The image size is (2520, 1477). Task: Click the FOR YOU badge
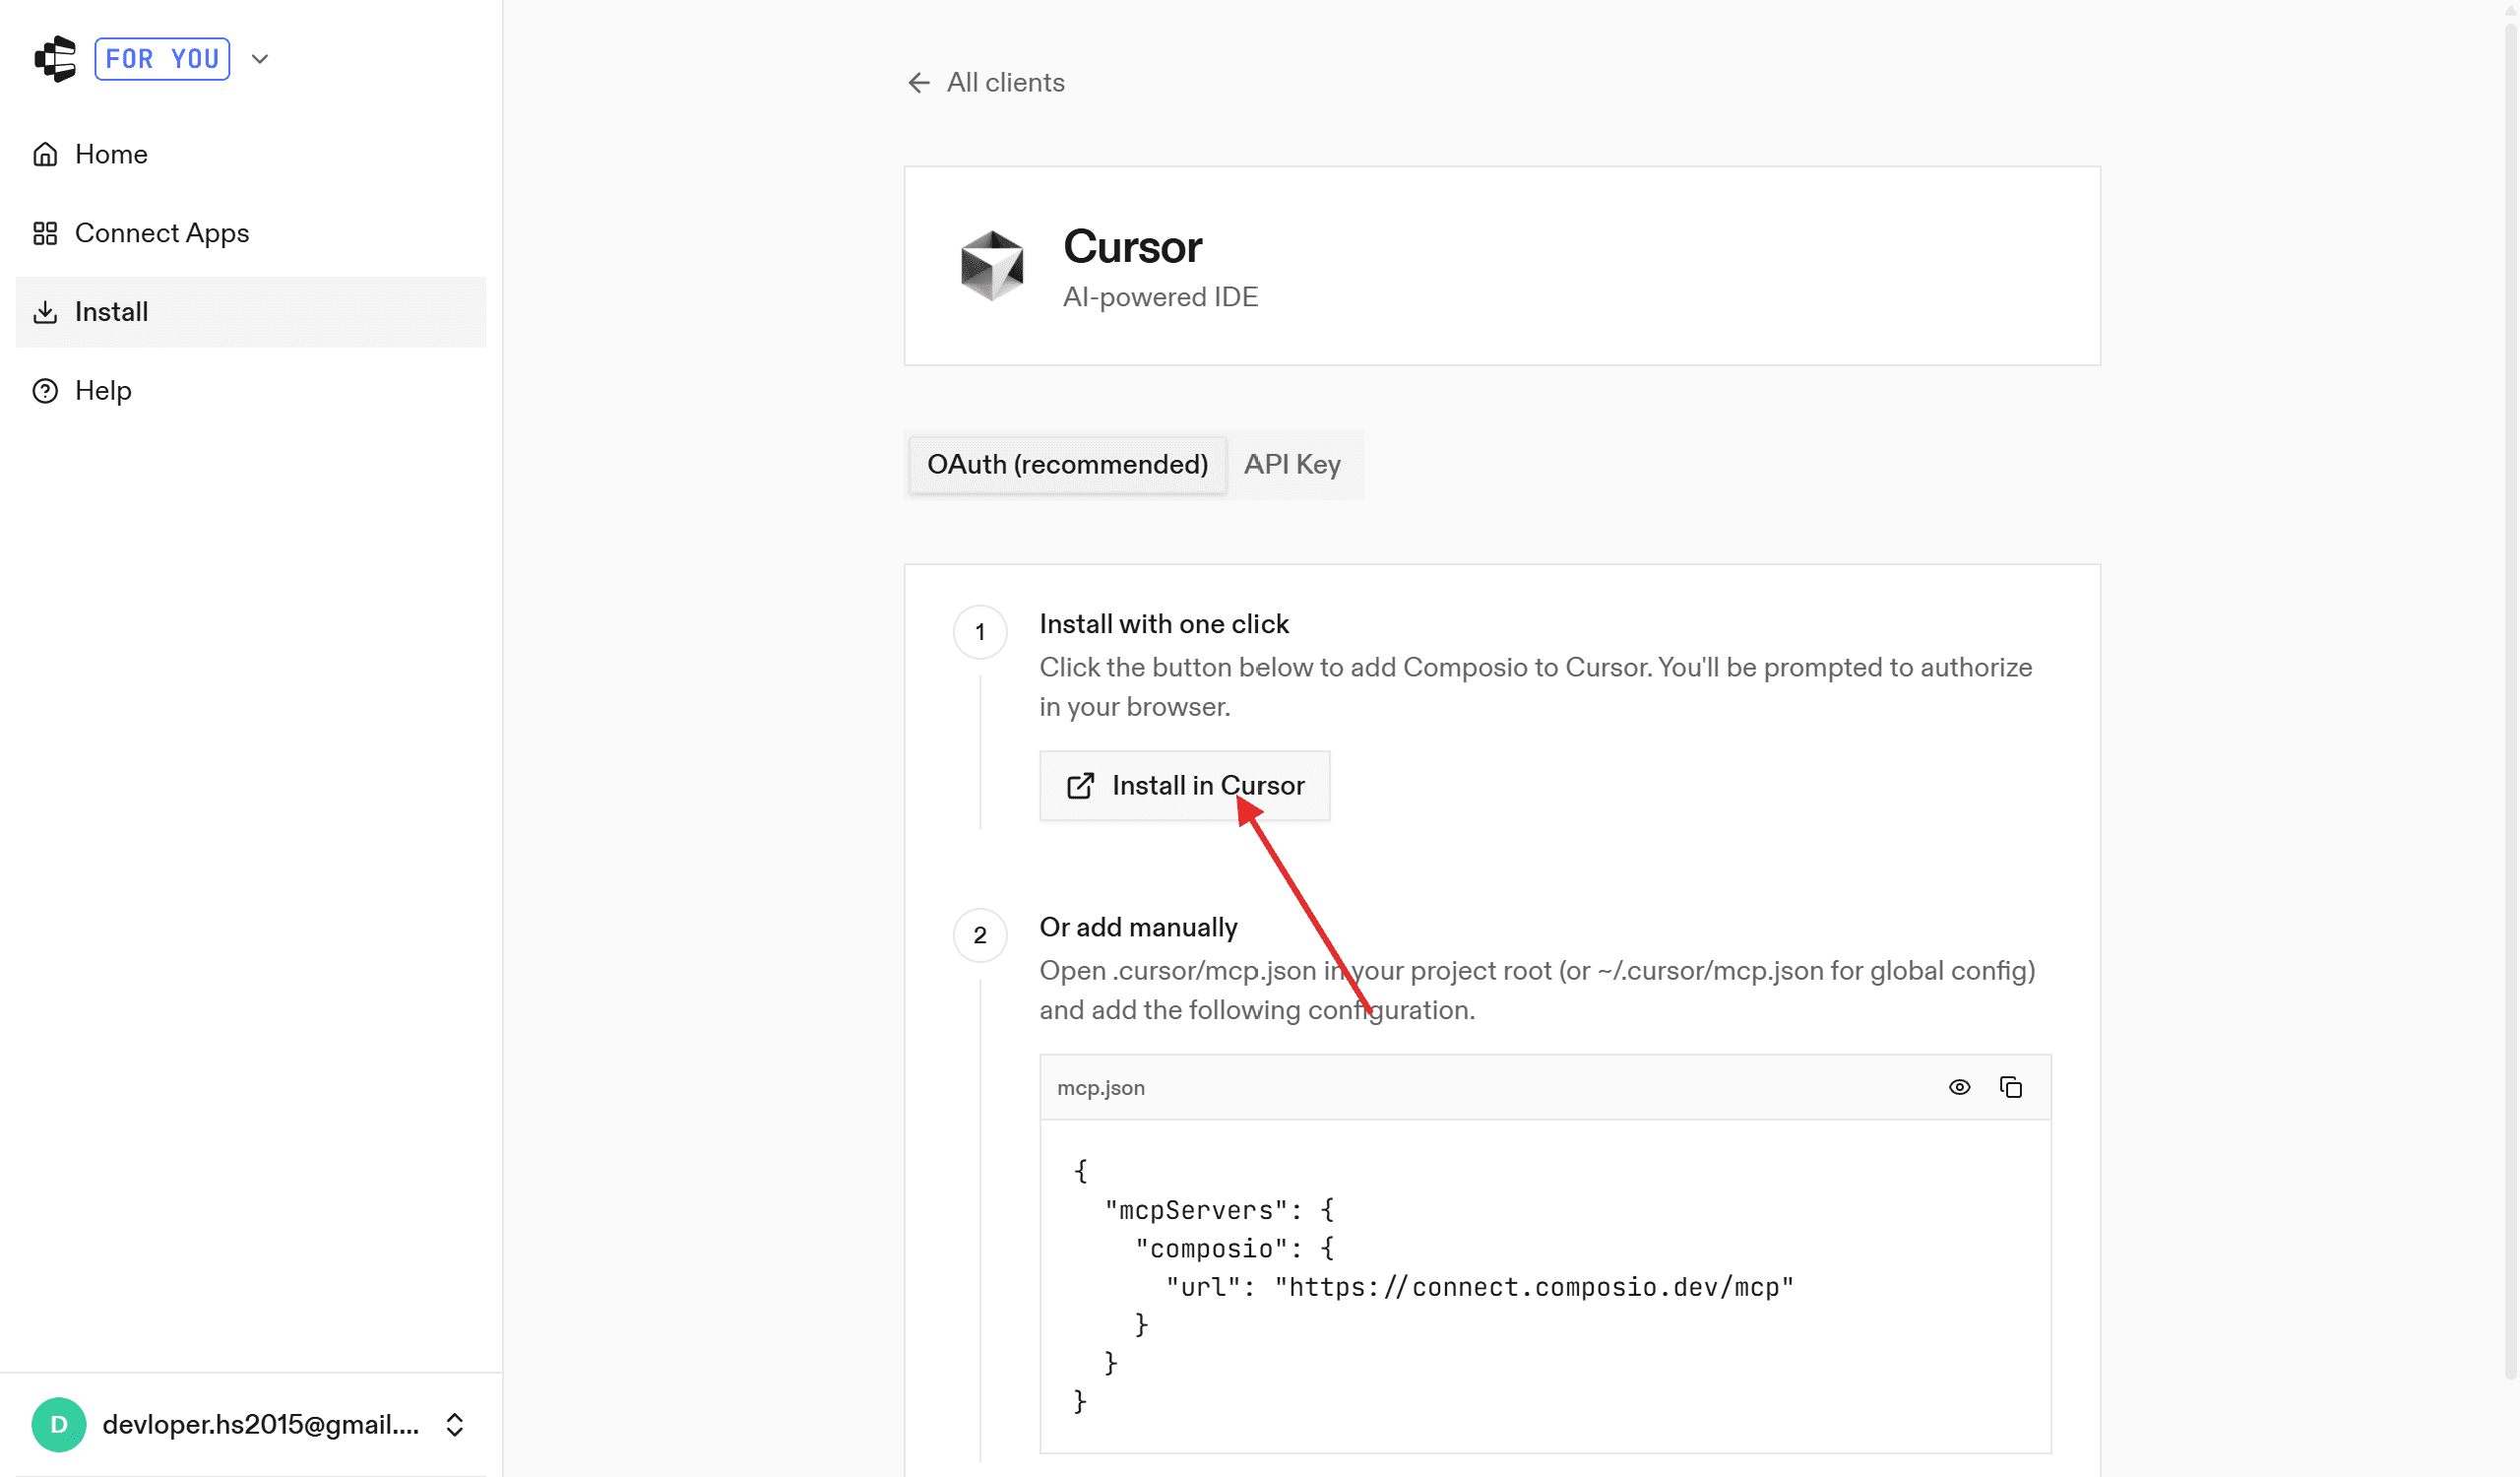coord(162,59)
